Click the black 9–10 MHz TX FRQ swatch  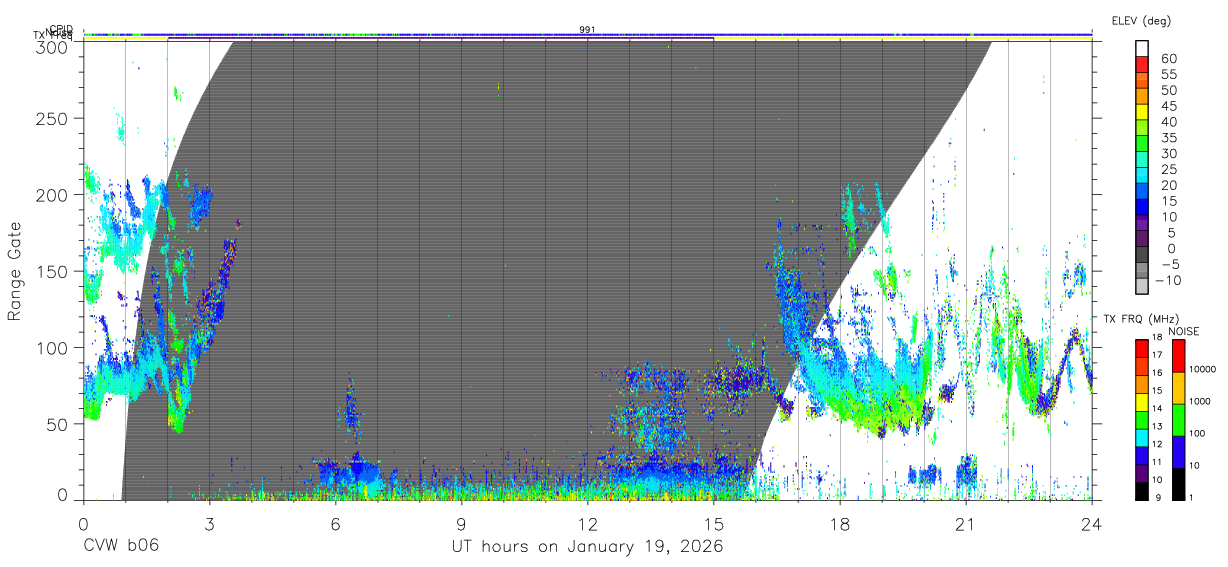point(1142,489)
